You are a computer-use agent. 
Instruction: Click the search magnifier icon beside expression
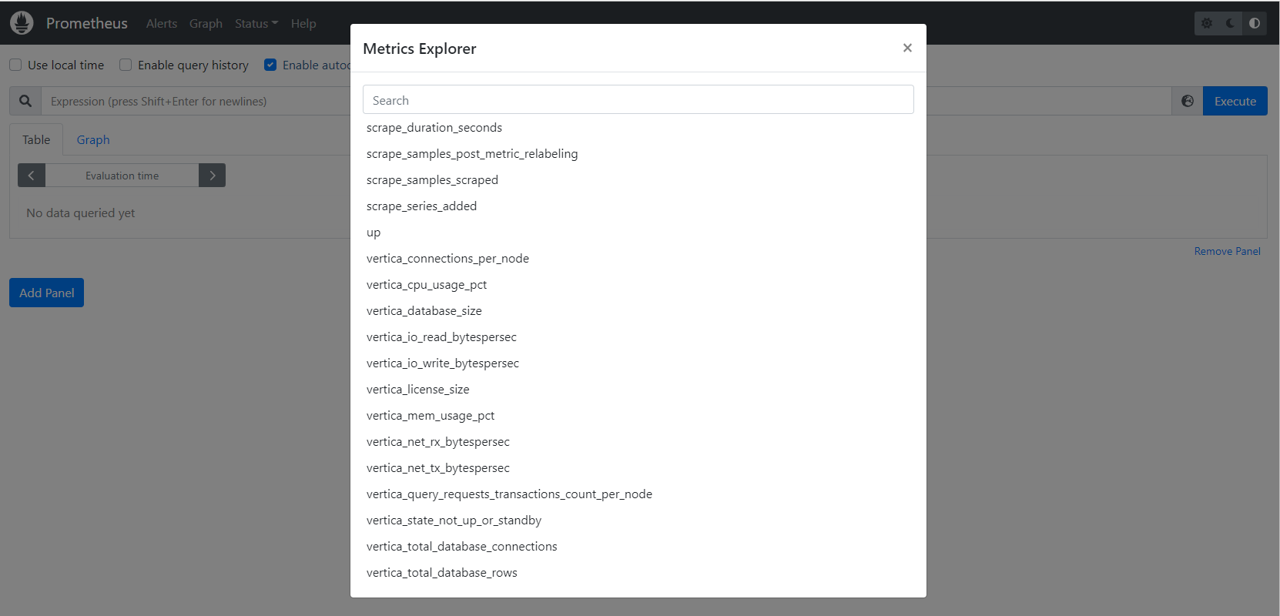(25, 101)
